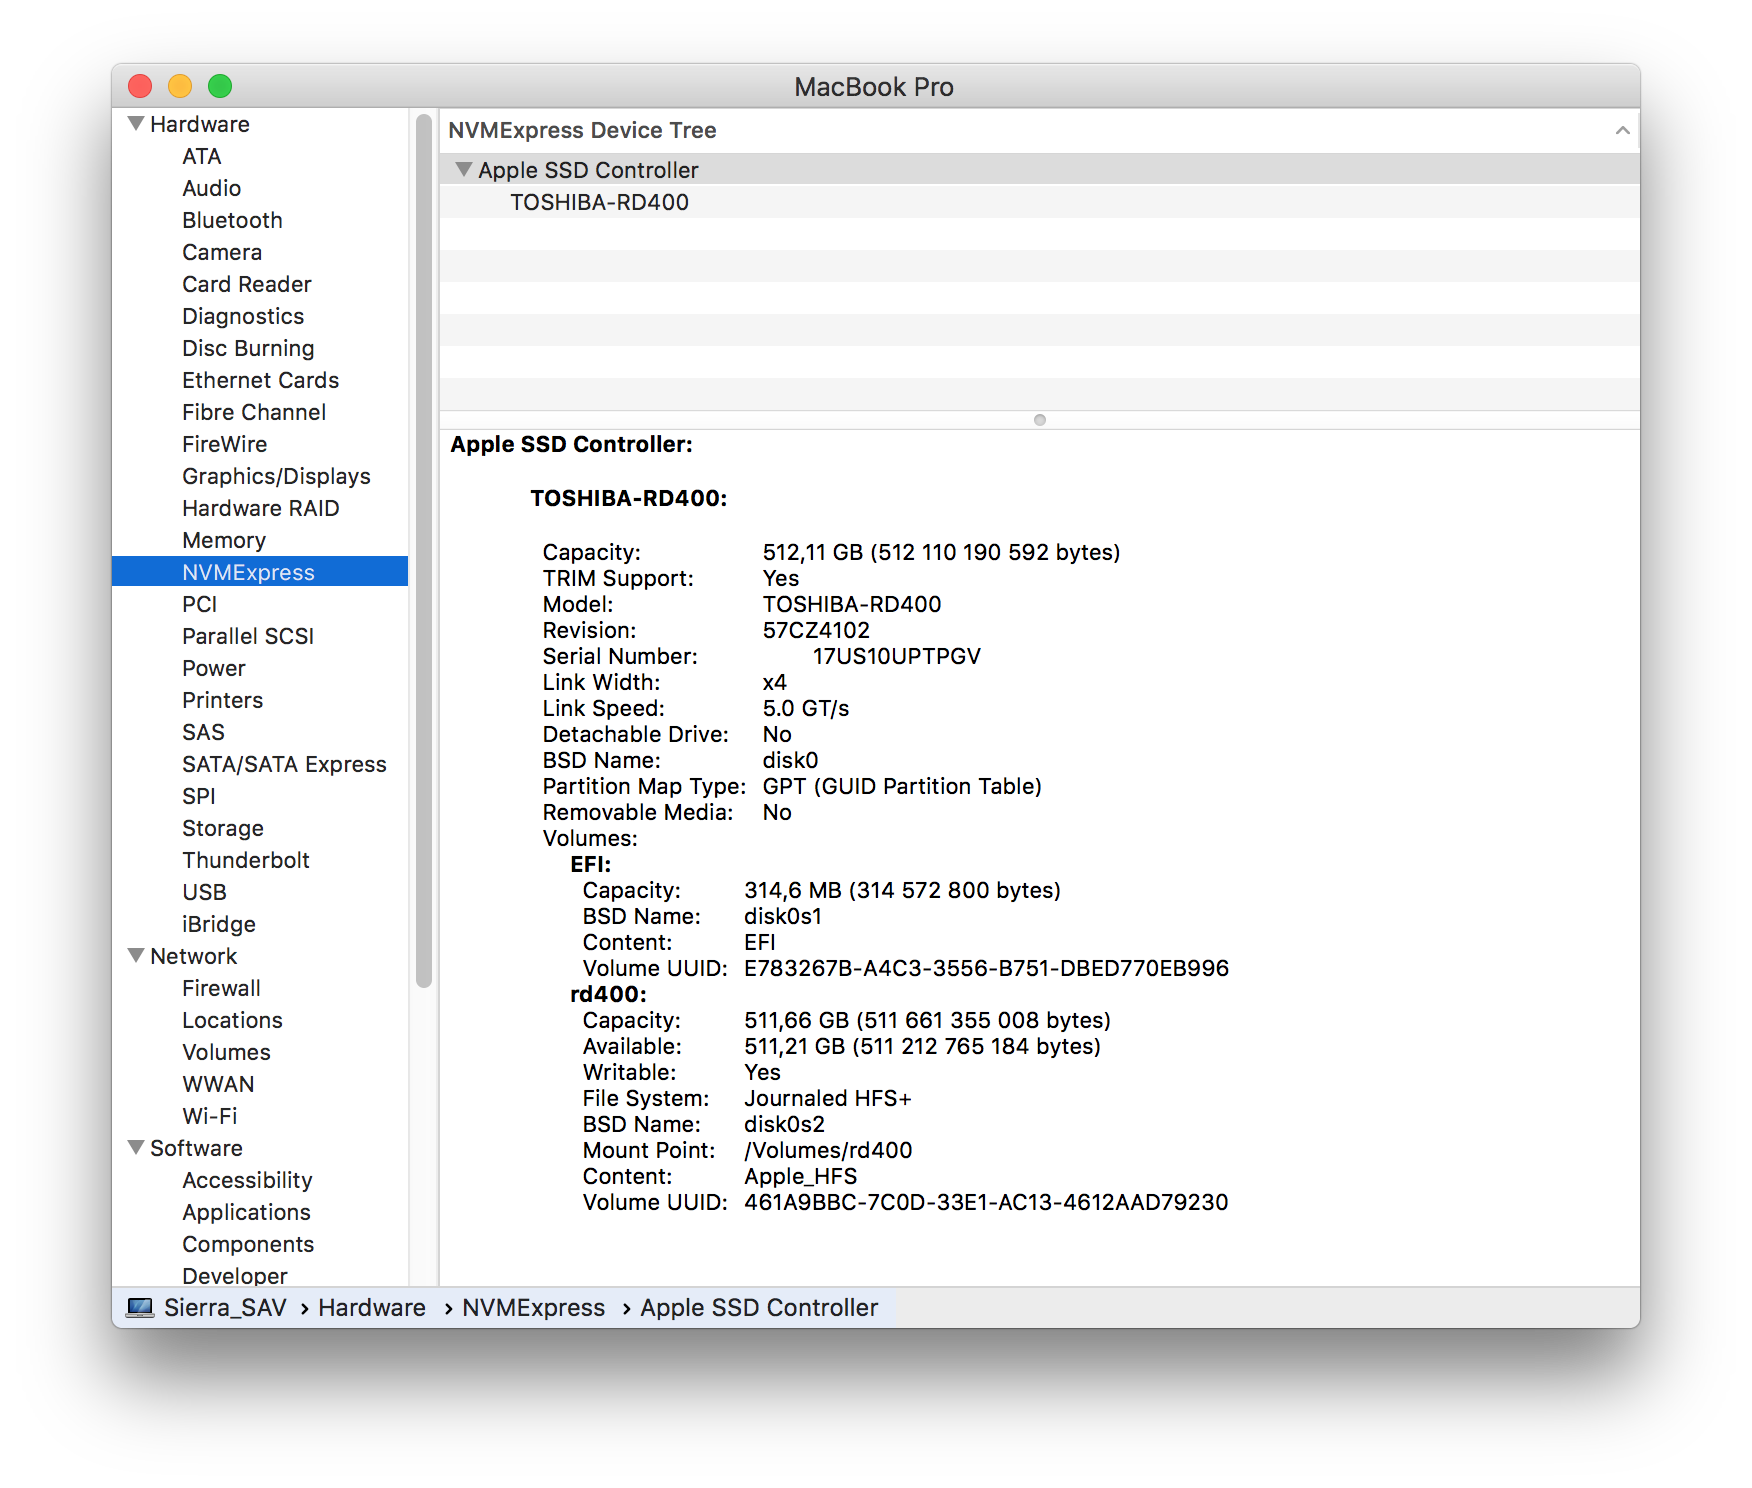Select Developer under Software
Image resolution: width=1752 pixels, height=1488 pixels.
tap(235, 1275)
